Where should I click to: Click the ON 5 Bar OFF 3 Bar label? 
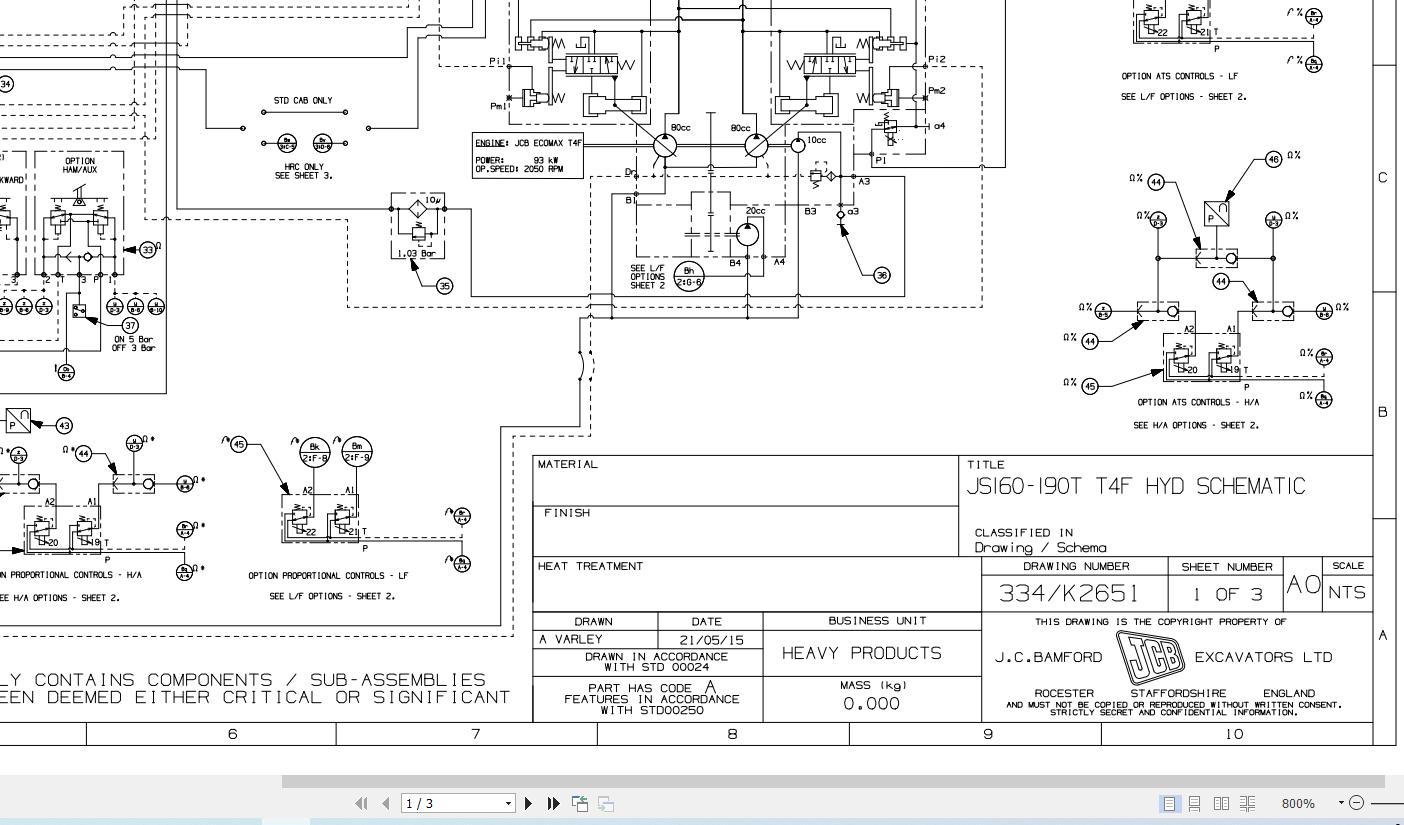point(134,343)
